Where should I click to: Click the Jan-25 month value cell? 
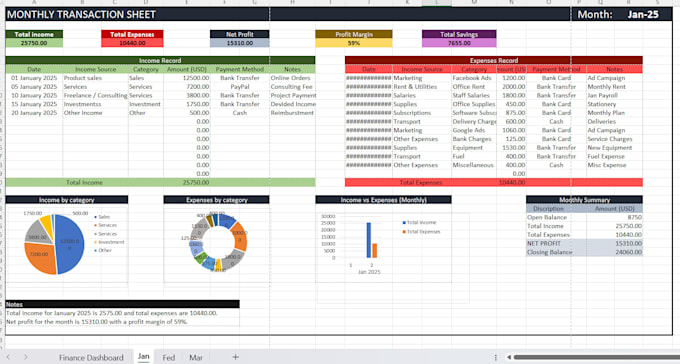click(x=643, y=14)
